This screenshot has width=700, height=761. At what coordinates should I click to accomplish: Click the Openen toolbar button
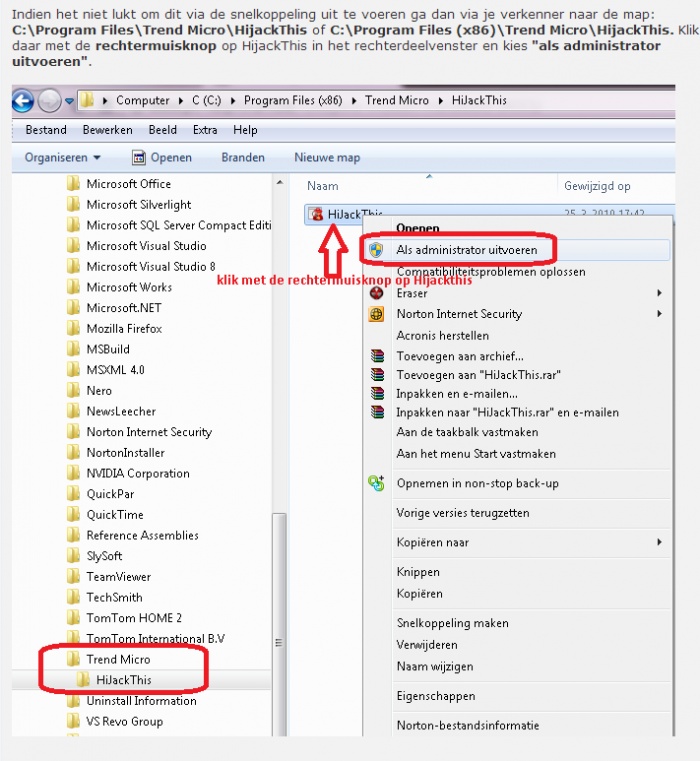(x=162, y=158)
